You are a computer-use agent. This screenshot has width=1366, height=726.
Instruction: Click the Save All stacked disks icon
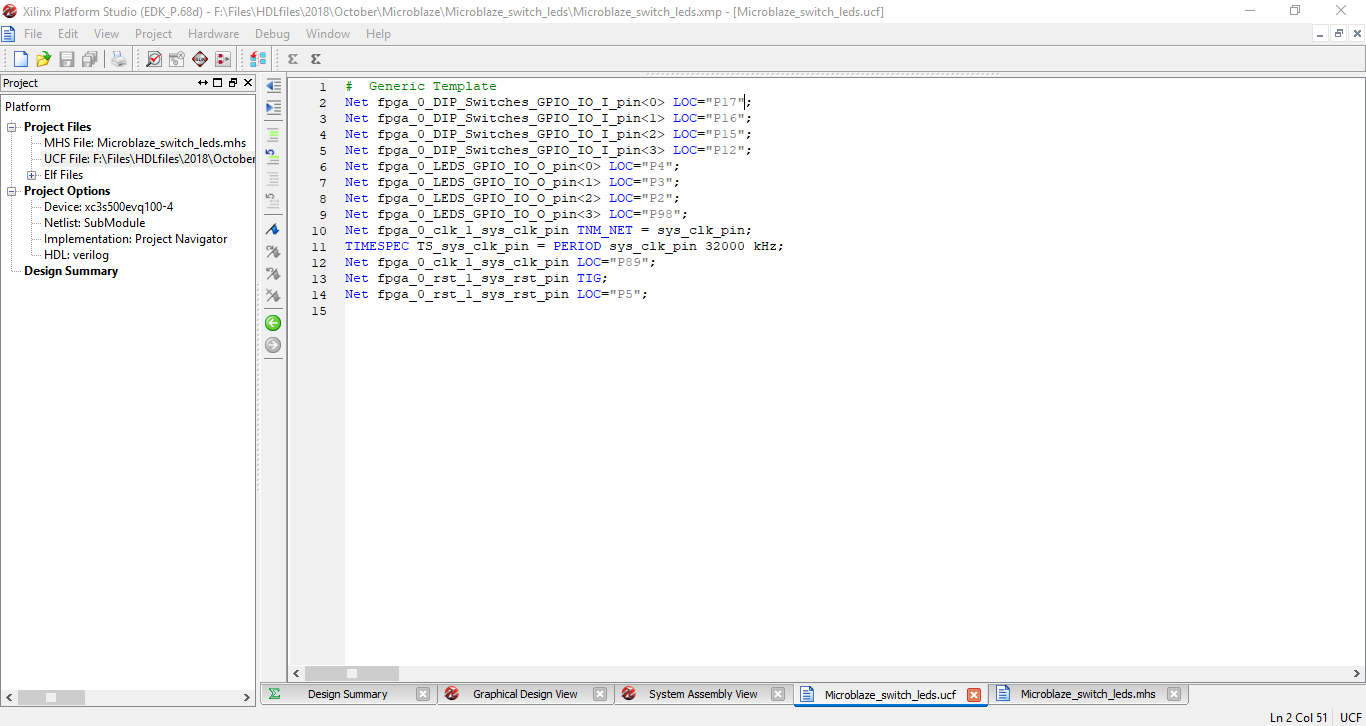[90, 59]
